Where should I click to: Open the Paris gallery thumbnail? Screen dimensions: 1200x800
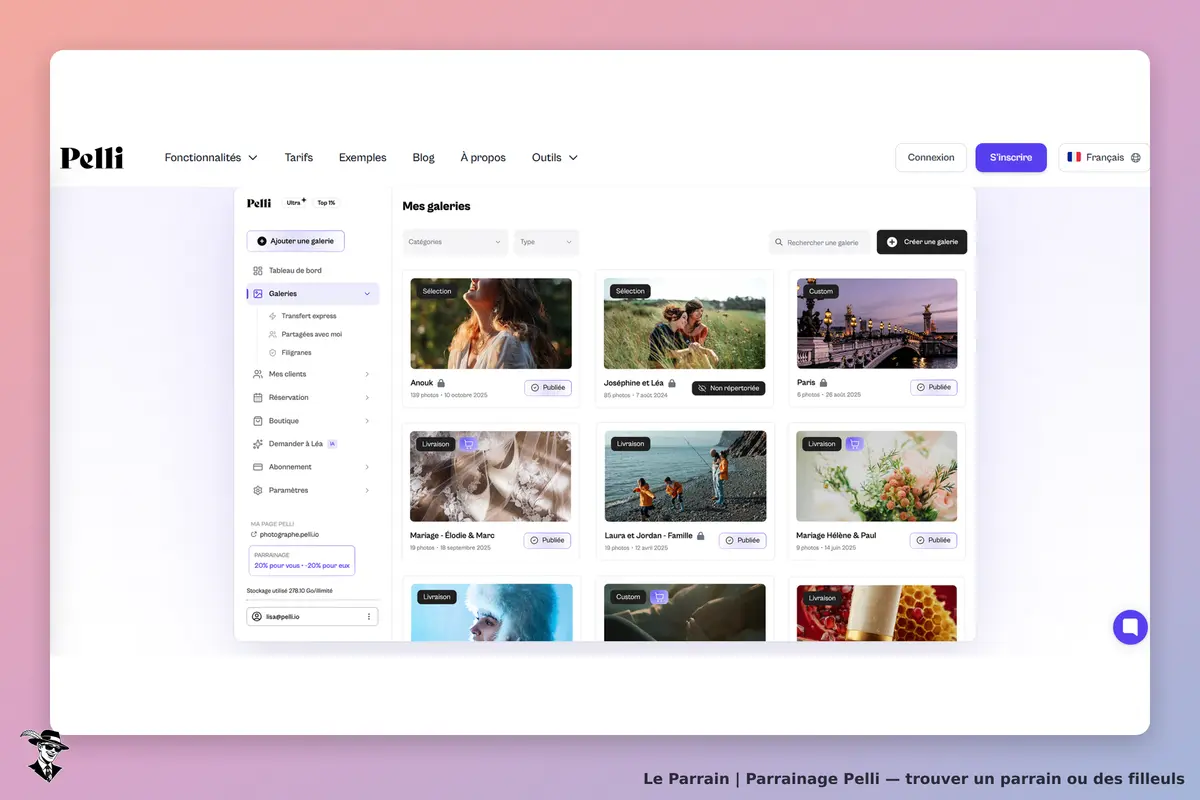[877, 324]
